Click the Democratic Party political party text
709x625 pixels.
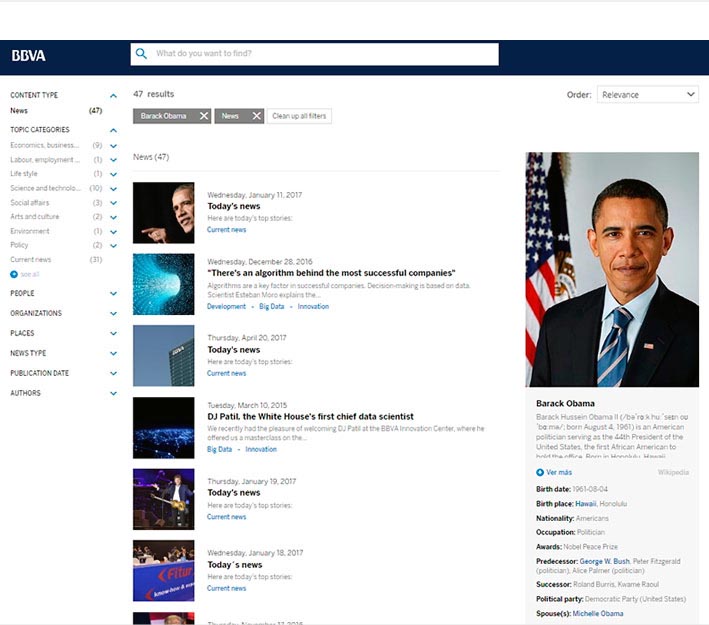pyautogui.click(x=635, y=599)
